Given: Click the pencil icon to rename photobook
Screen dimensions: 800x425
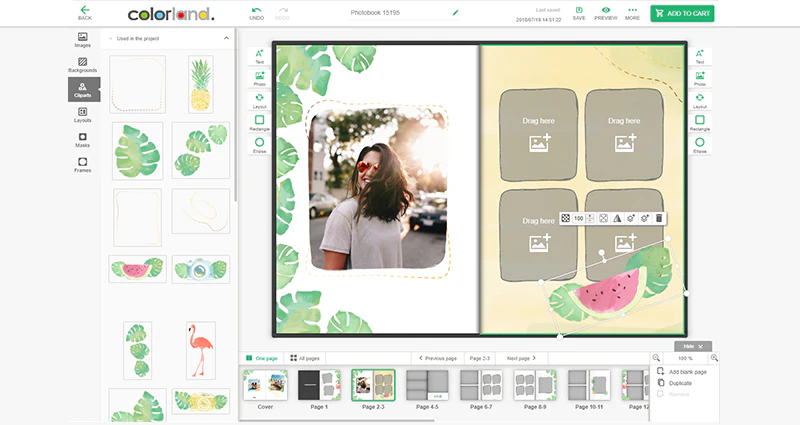Looking at the screenshot, I should pyautogui.click(x=456, y=12).
